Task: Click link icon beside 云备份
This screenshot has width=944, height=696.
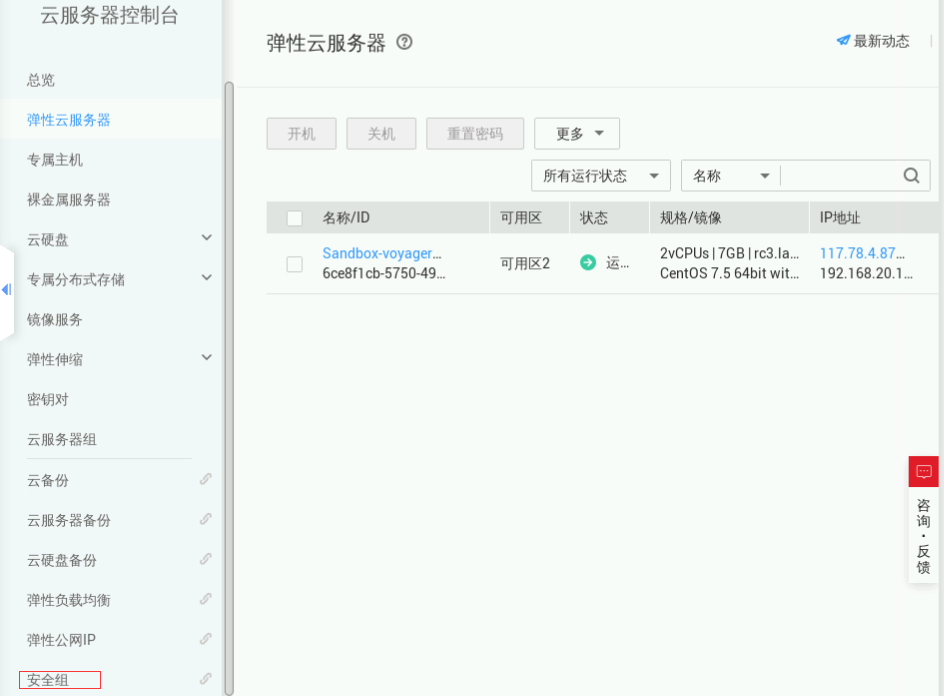Action: point(205,479)
